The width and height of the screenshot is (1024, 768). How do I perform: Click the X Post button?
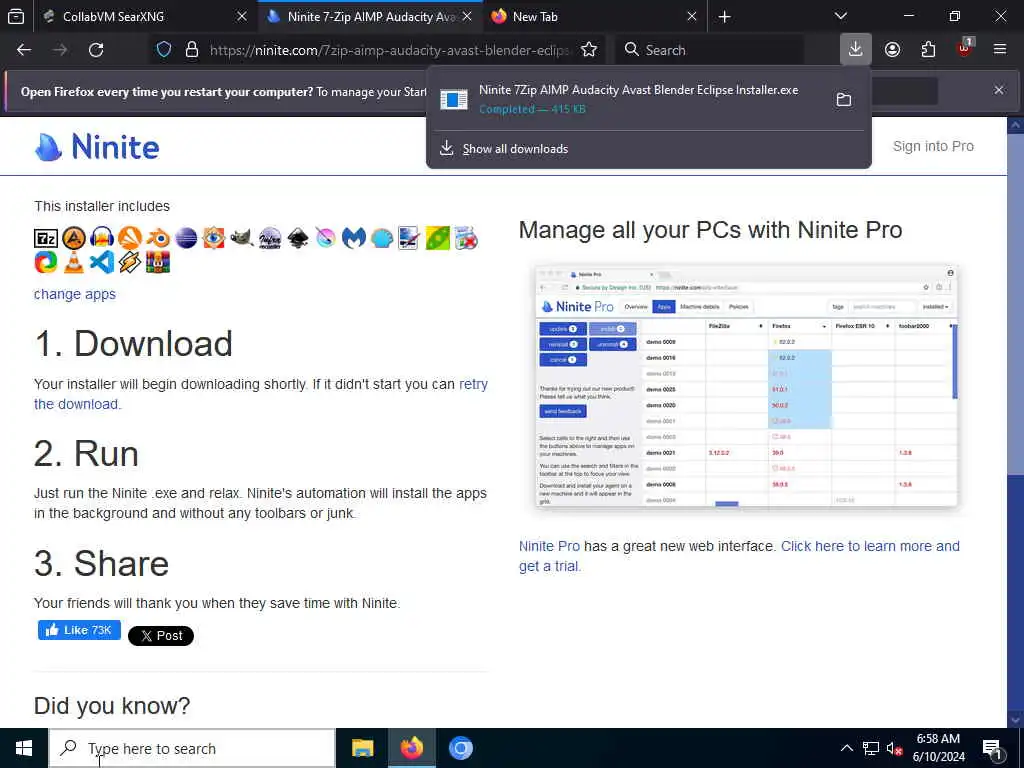tap(161, 635)
